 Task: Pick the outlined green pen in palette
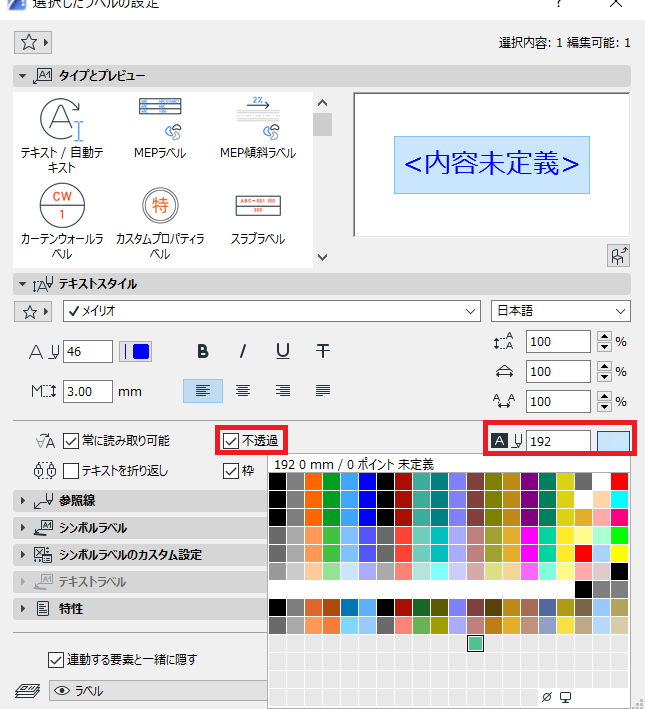475,643
